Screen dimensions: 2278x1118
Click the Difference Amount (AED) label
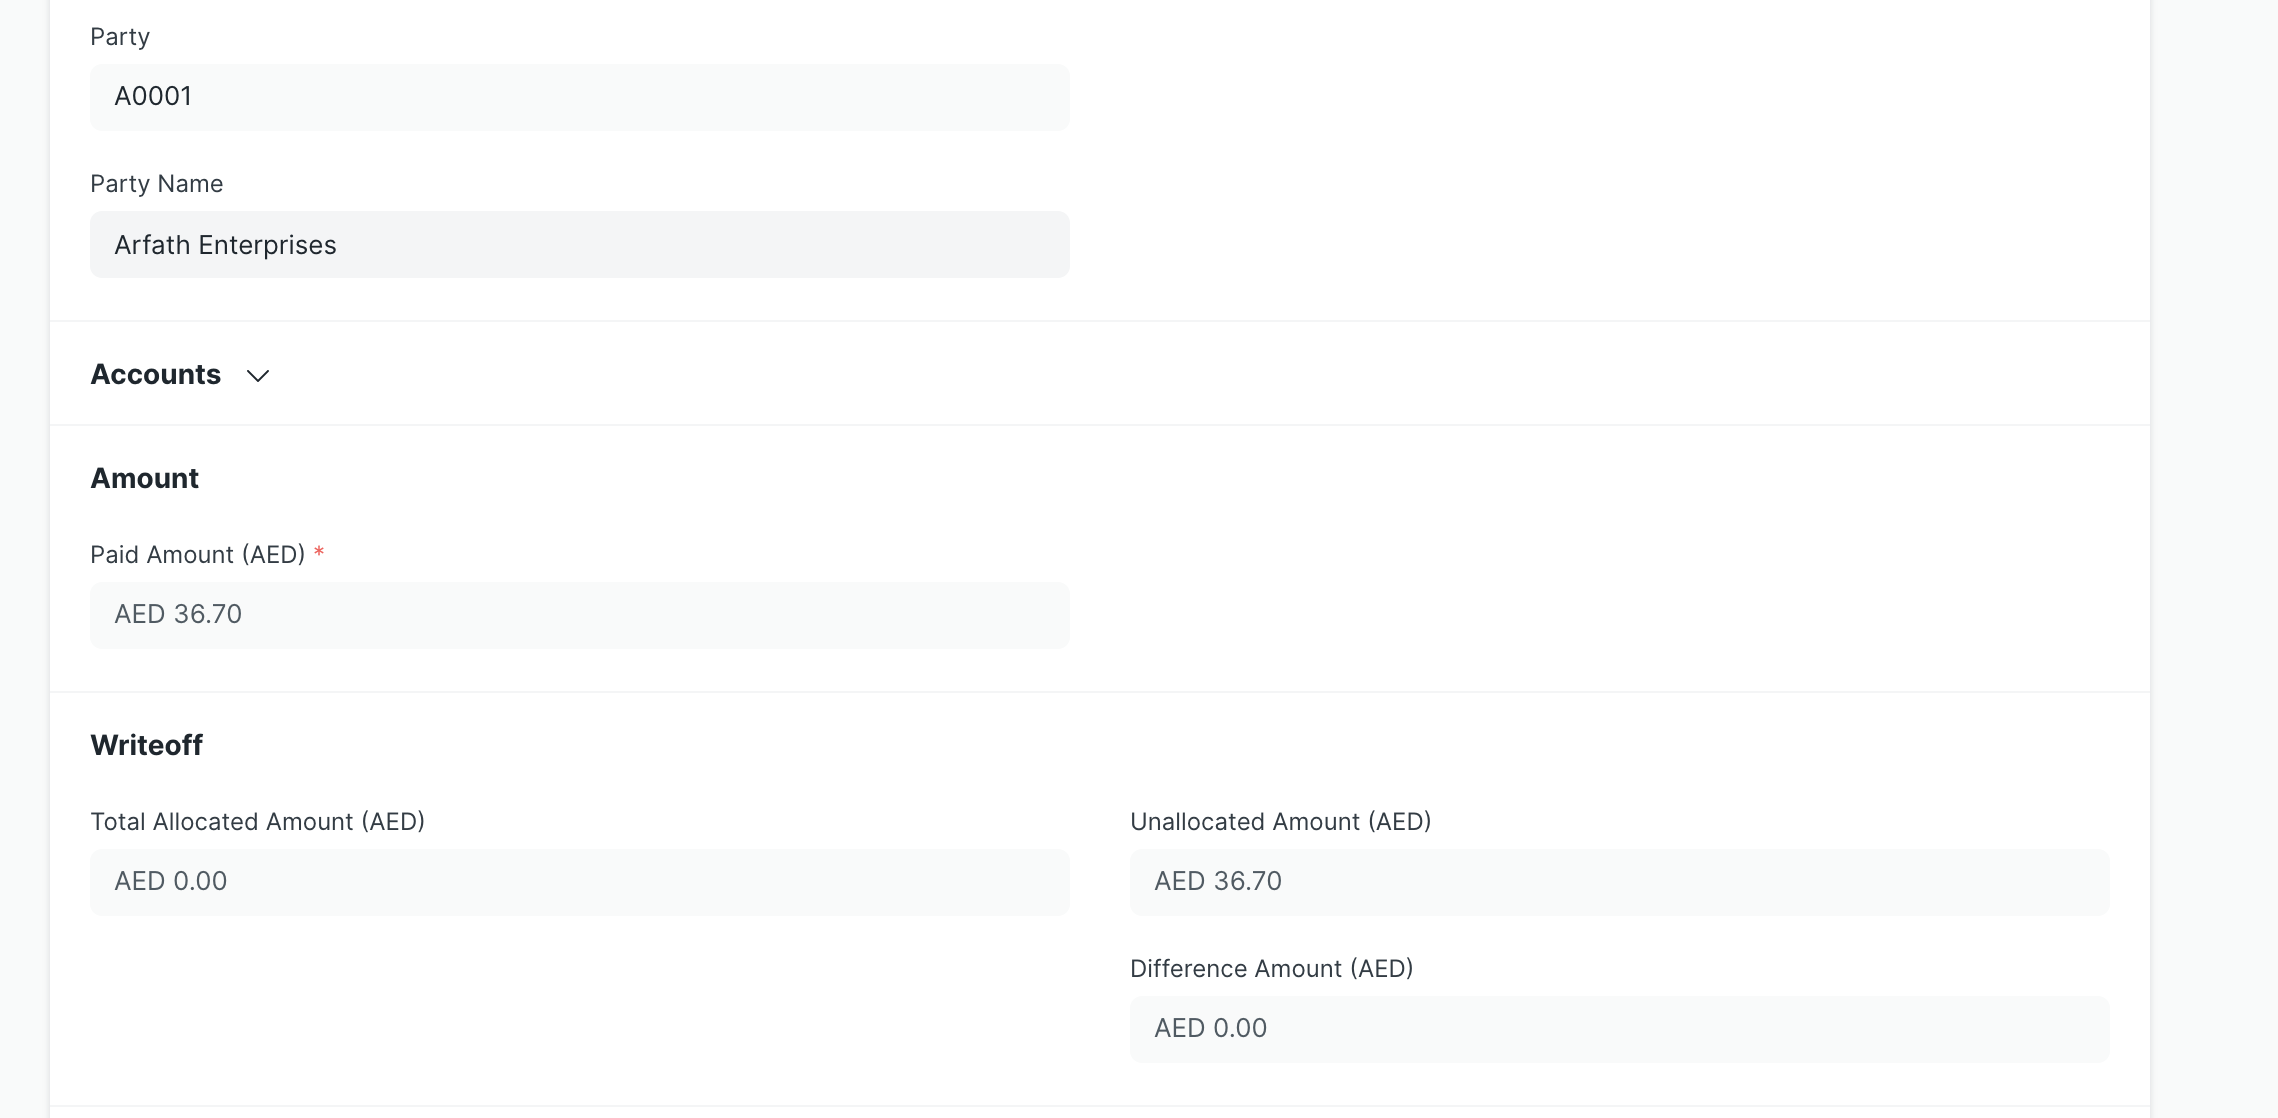coord(1271,968)
